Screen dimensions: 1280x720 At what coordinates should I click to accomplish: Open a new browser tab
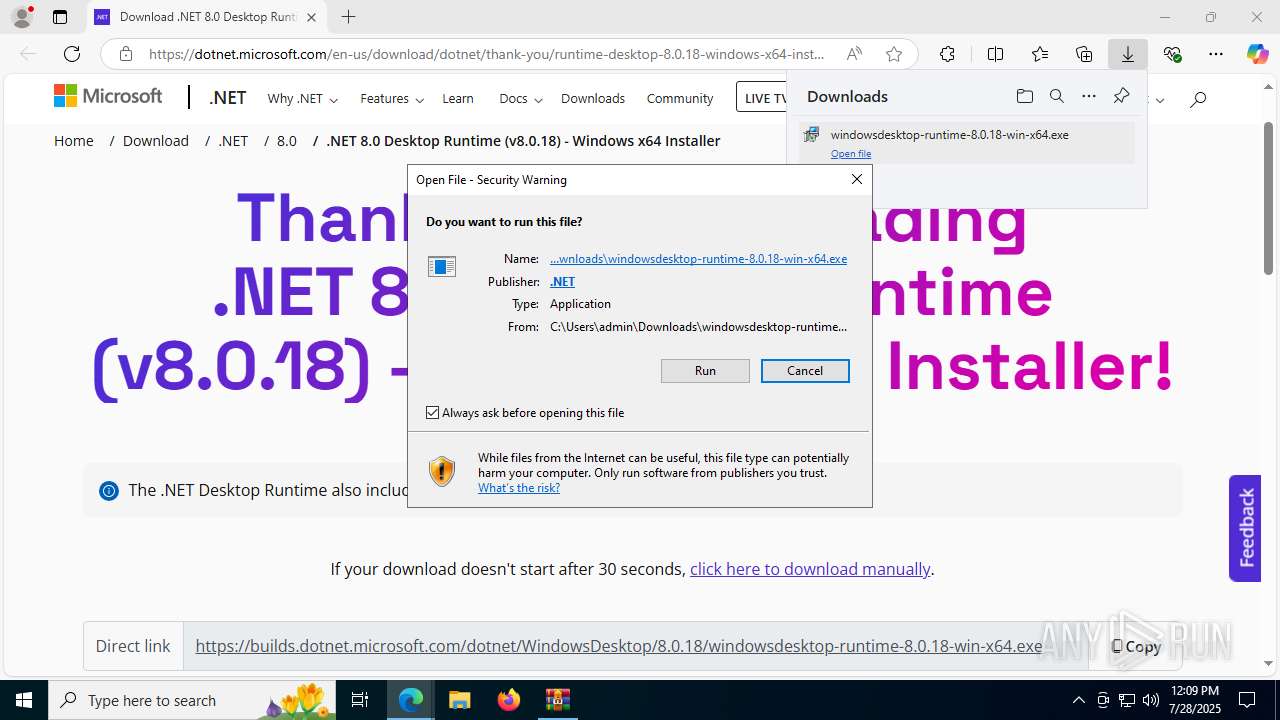coord(348,17)
